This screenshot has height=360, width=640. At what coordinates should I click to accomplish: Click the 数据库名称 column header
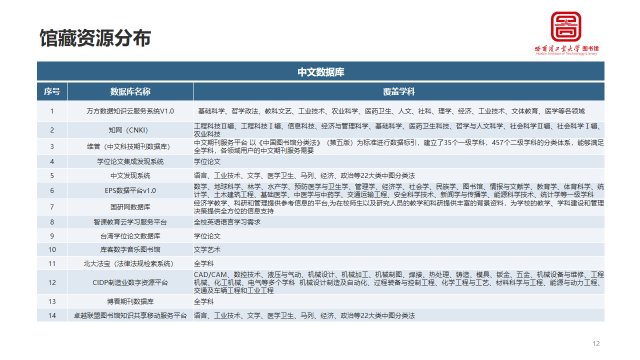coord(130,91)
